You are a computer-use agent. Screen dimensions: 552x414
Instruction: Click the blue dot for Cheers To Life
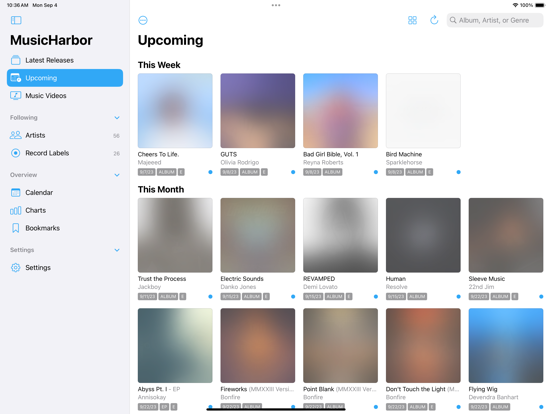(x=210, y=172)
